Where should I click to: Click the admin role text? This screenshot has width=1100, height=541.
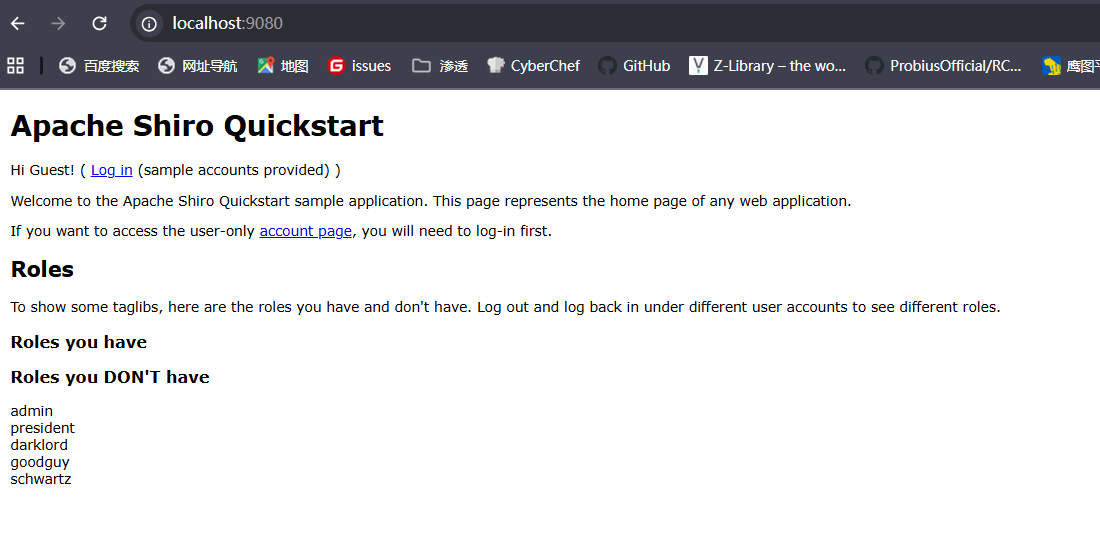tap(32, 411)
